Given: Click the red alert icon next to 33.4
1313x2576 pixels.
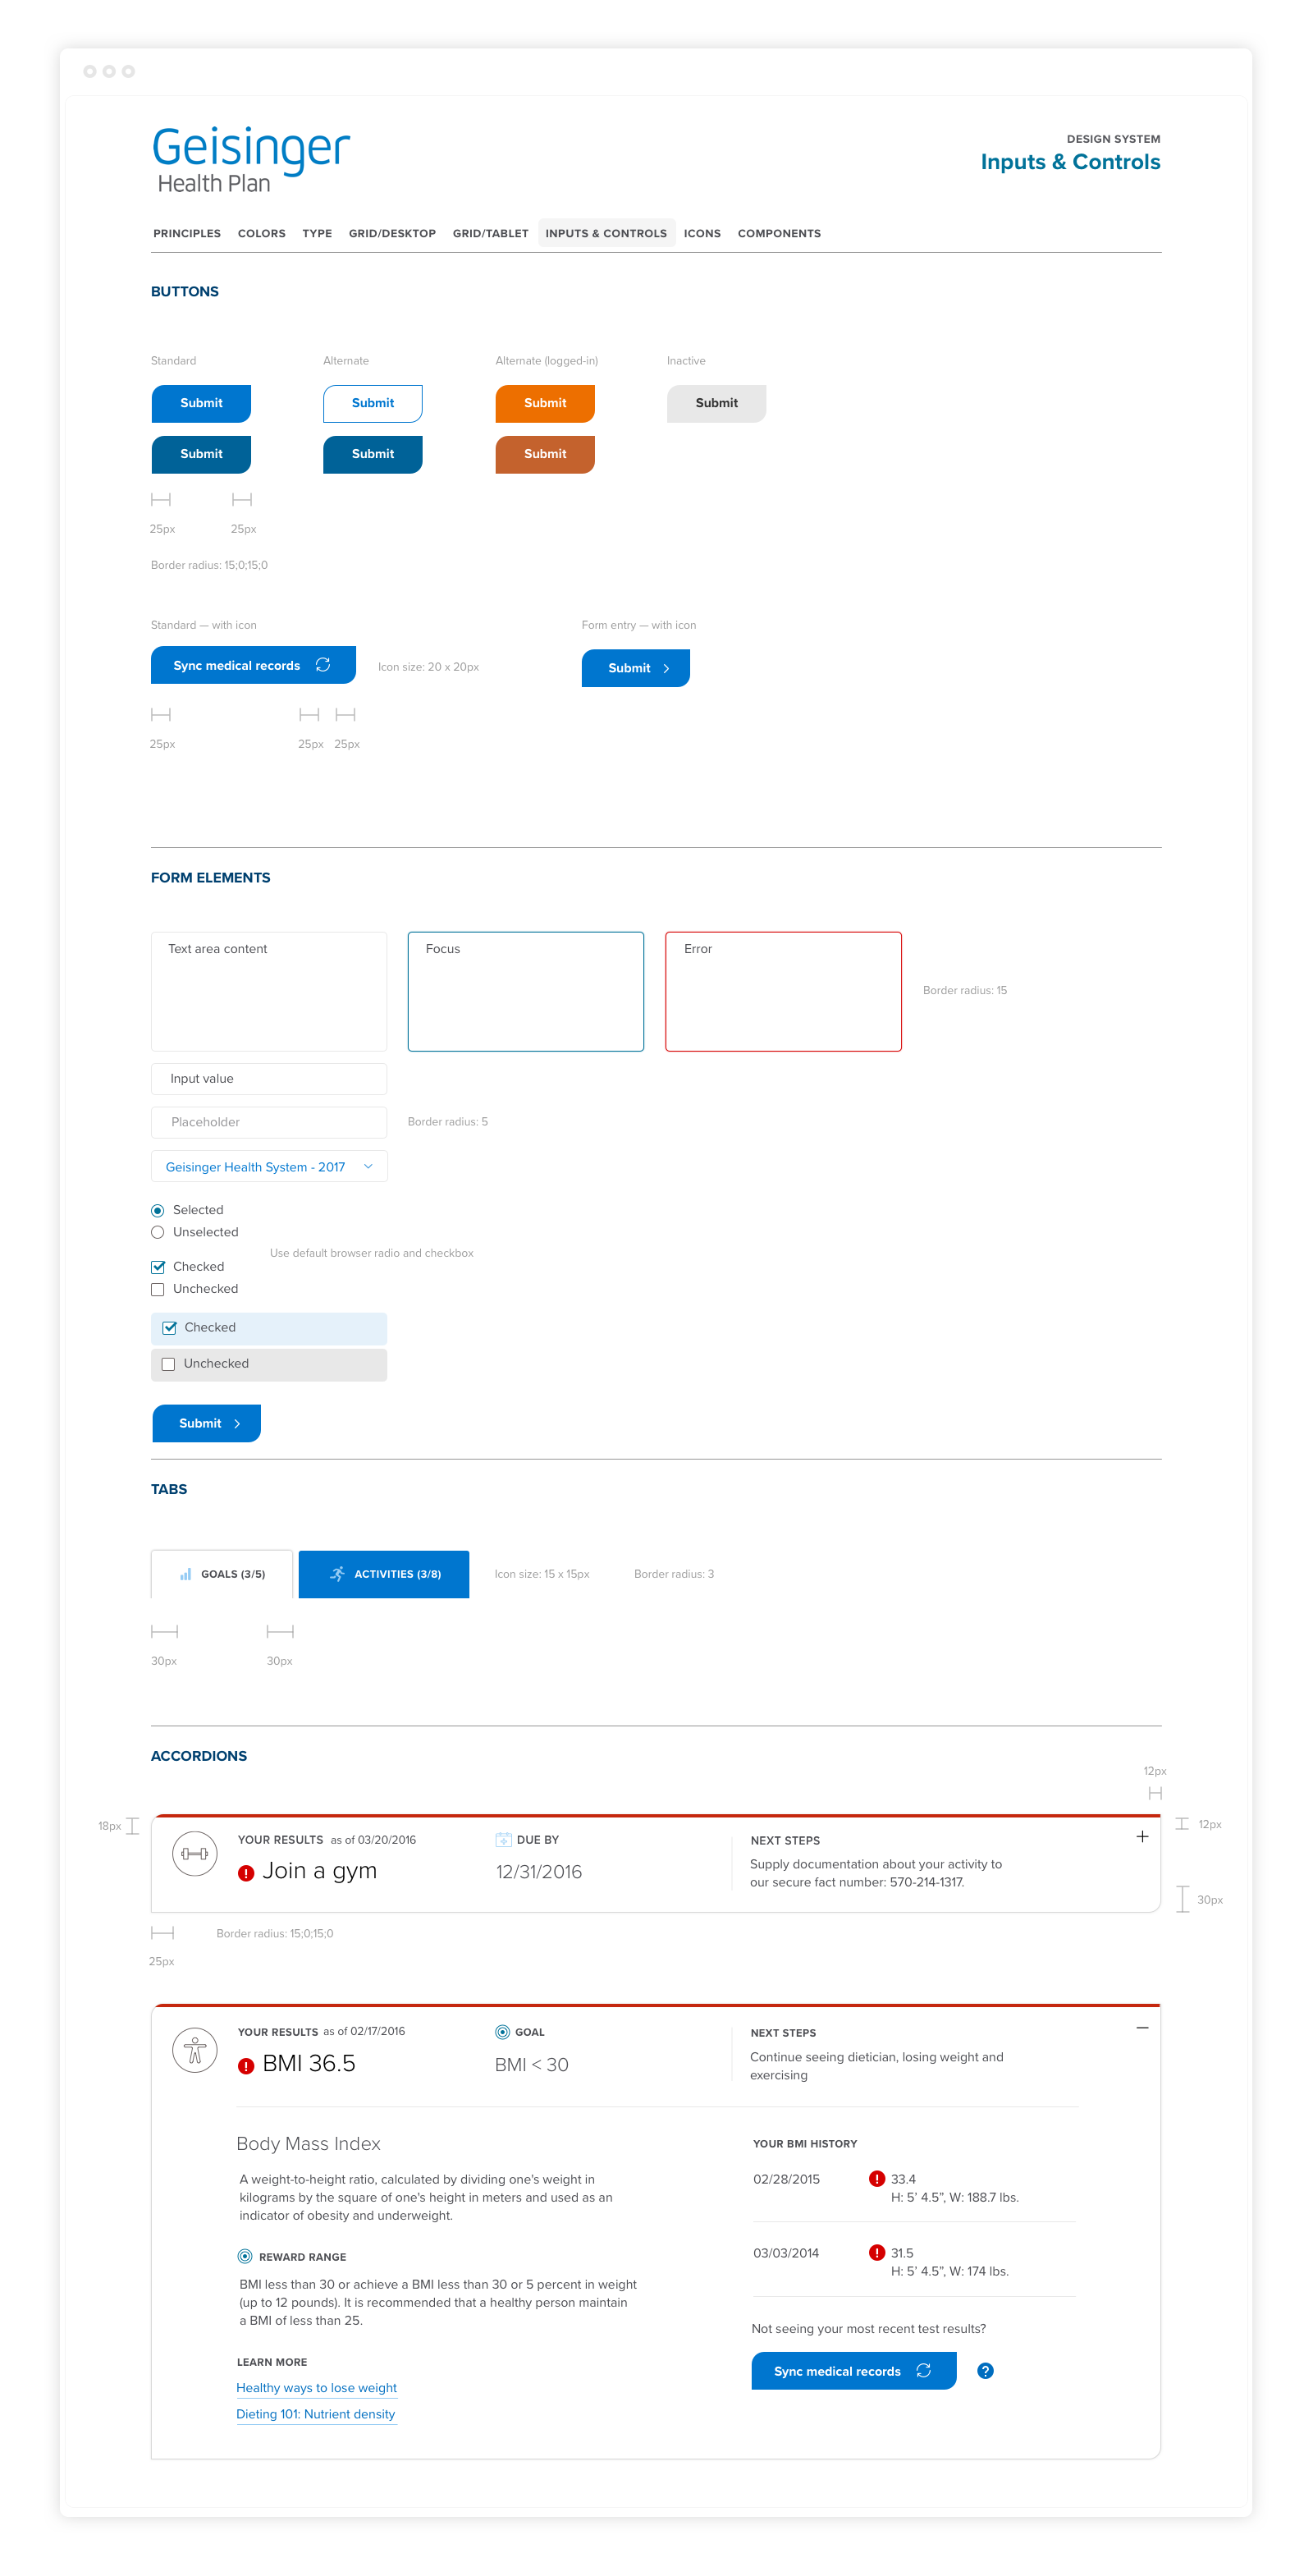Looking at the screenshot, I should click(x=877, y=2178).
